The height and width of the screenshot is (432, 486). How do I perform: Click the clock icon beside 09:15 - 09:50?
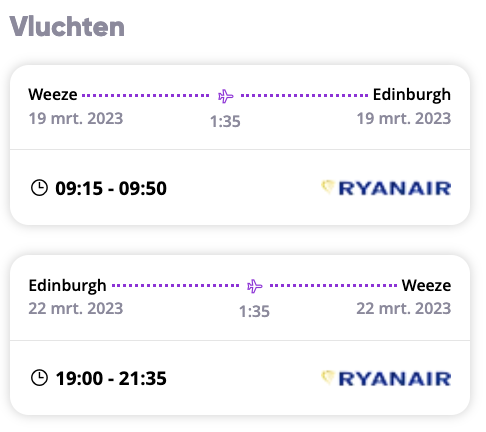click(39, 188)
